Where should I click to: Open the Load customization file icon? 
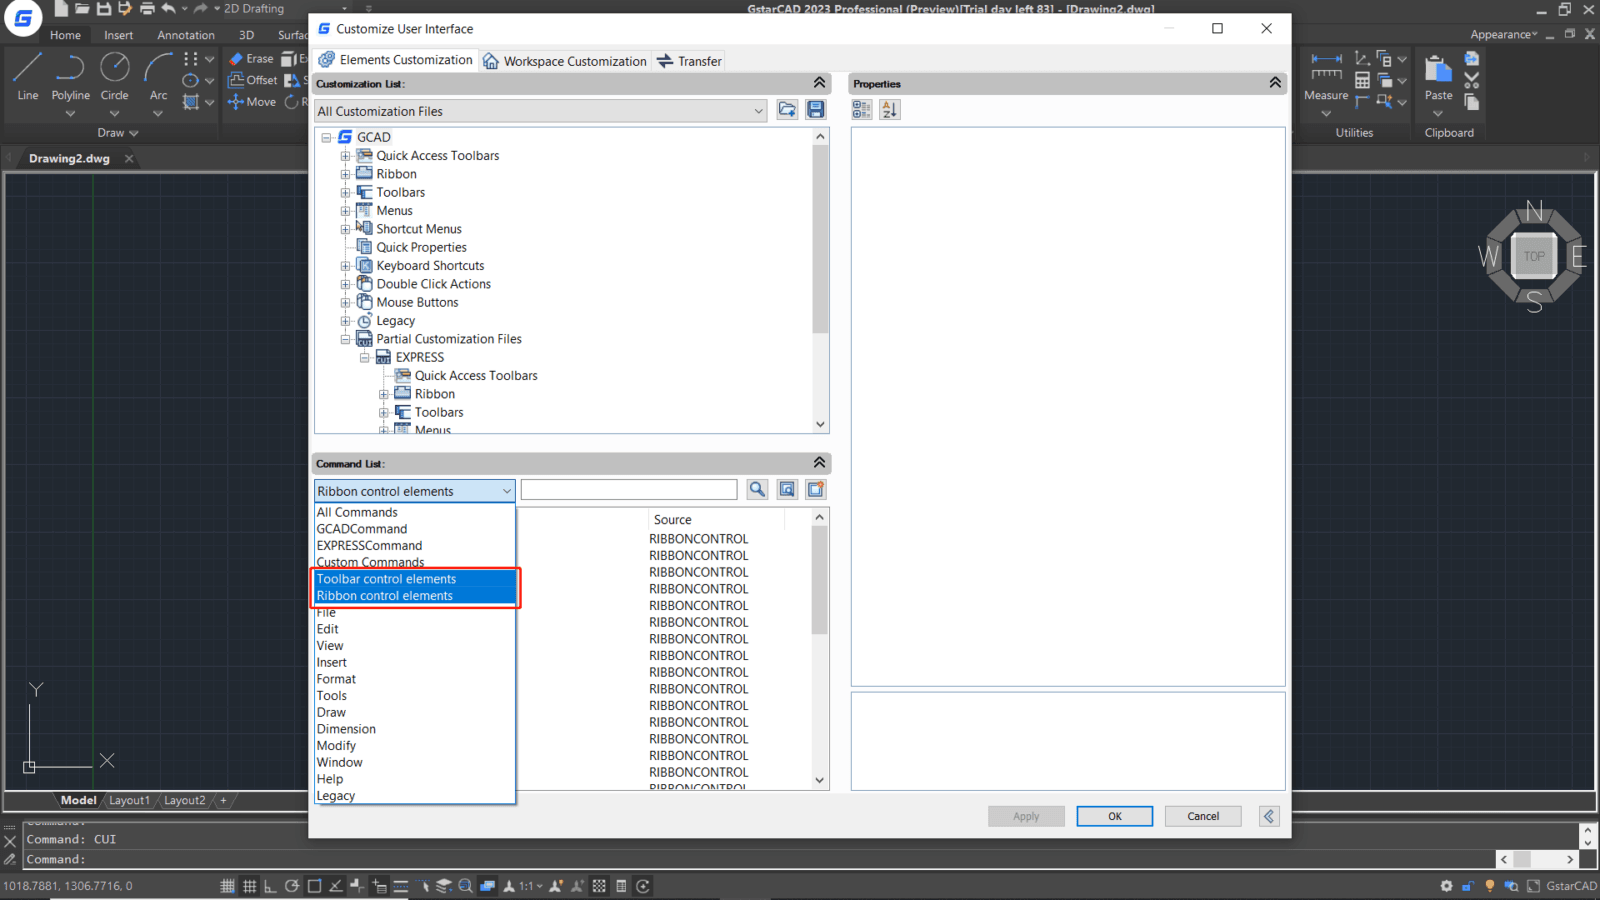[x=787, y=110]
